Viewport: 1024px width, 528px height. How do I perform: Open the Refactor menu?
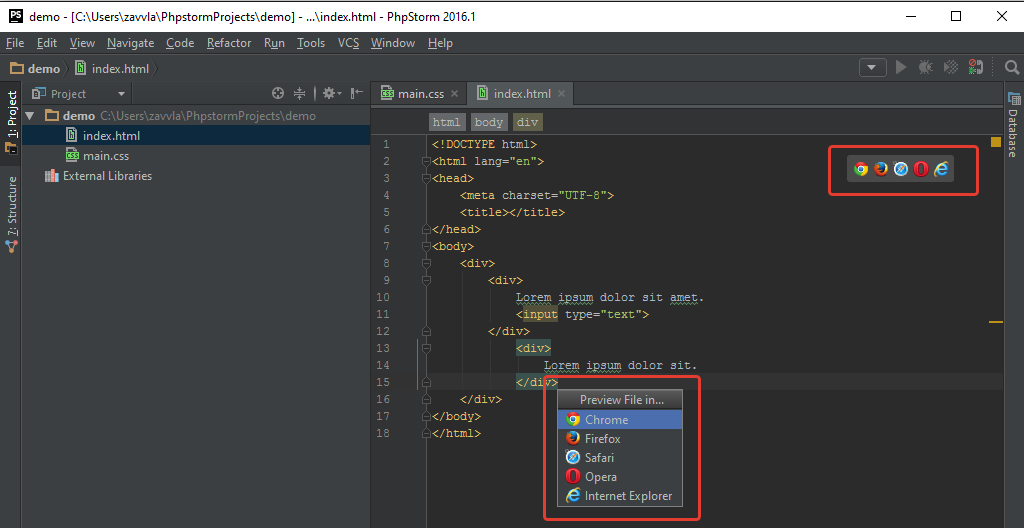pyautogui.click(x=229, y=43)
